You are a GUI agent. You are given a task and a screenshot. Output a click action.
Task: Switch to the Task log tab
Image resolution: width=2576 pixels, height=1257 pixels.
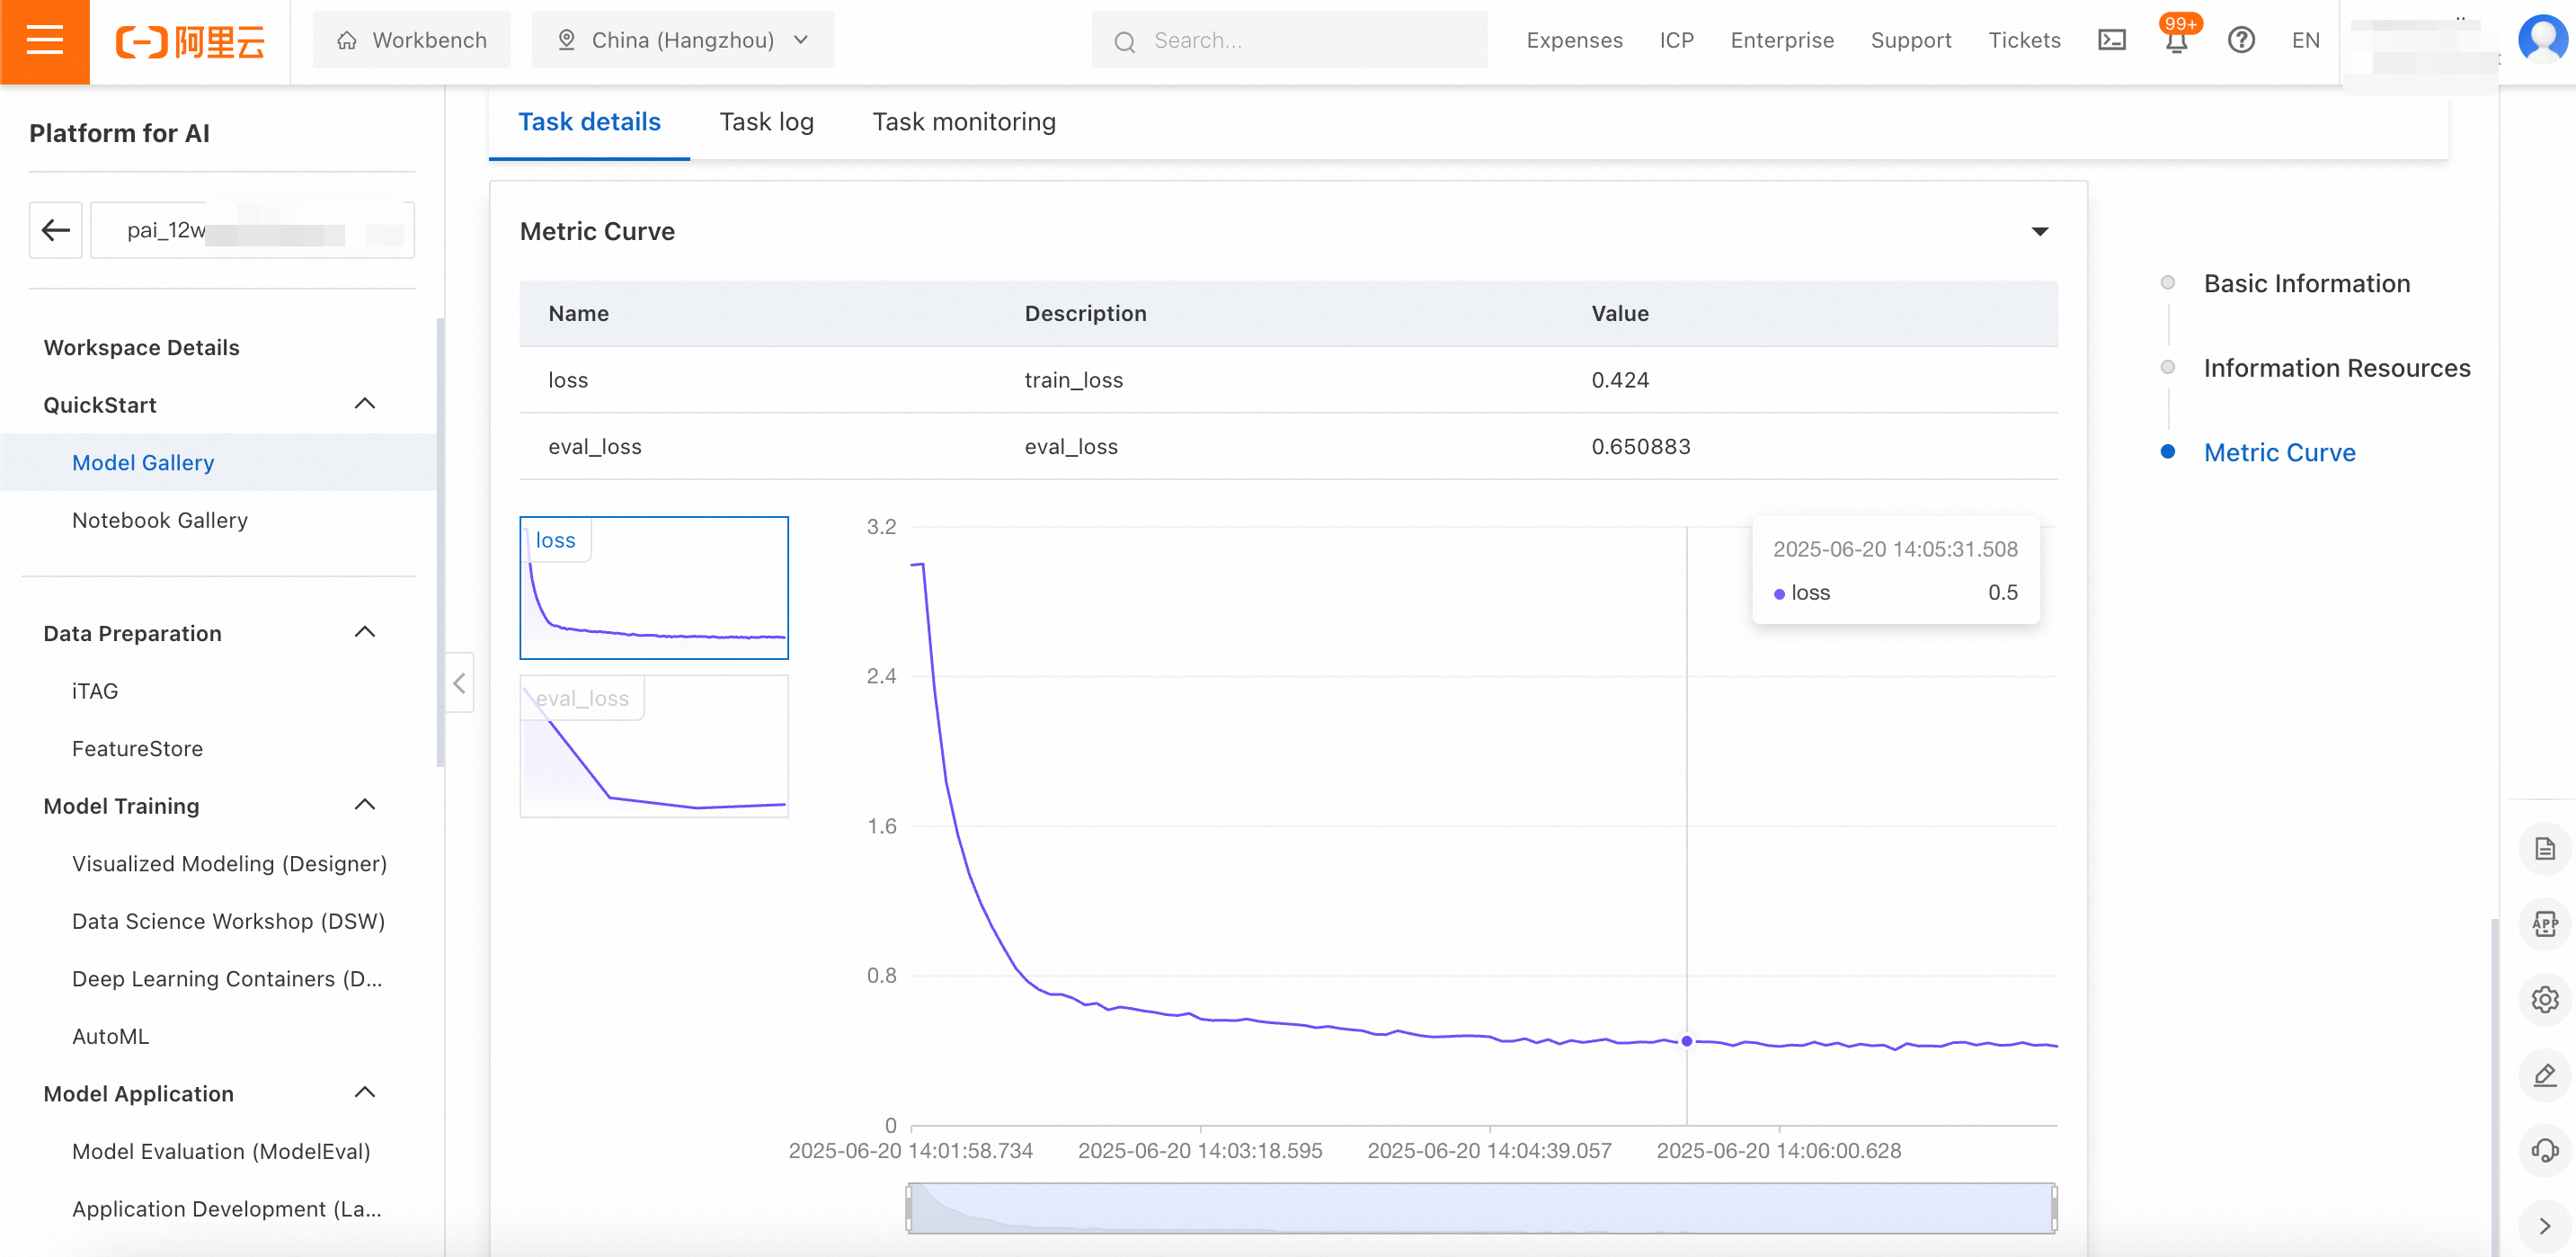(x=766, y=122)
